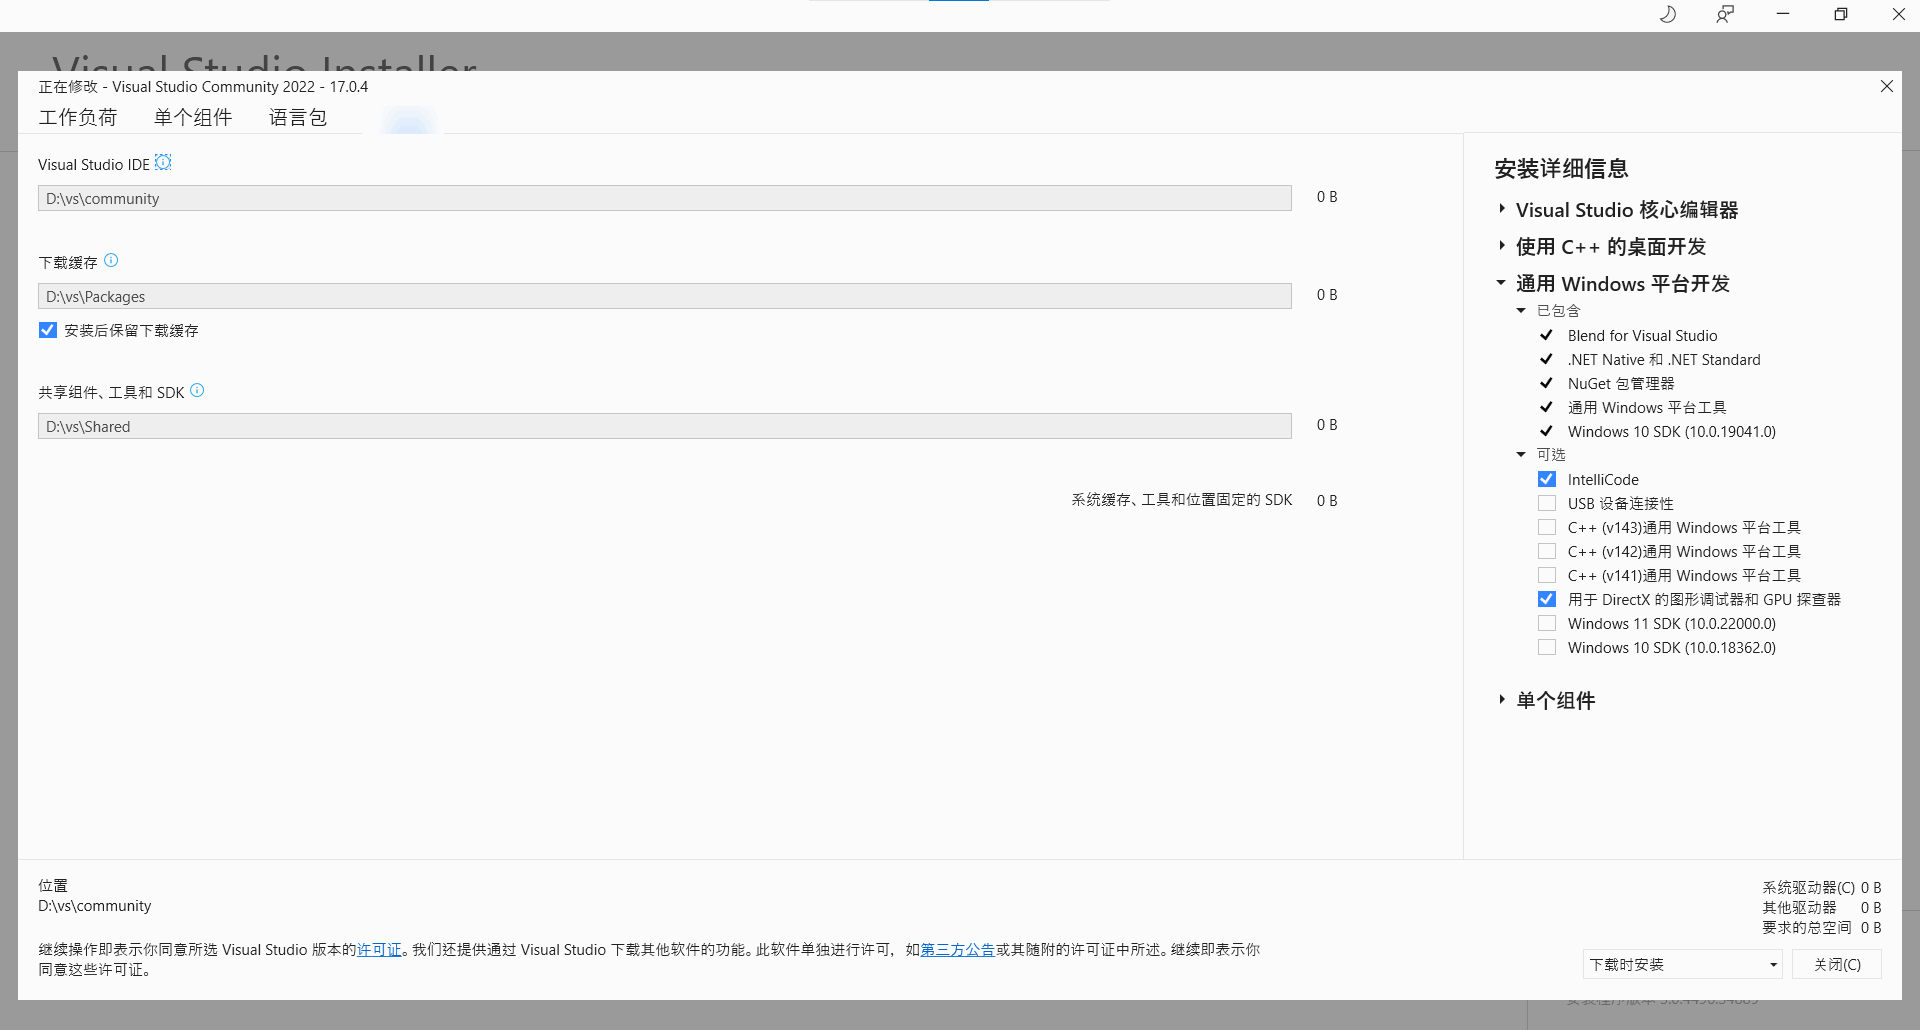This screenshot has width=1920, height=1030.
Task: Click the Visual Studio IDE path field
Action: (665, 198)
